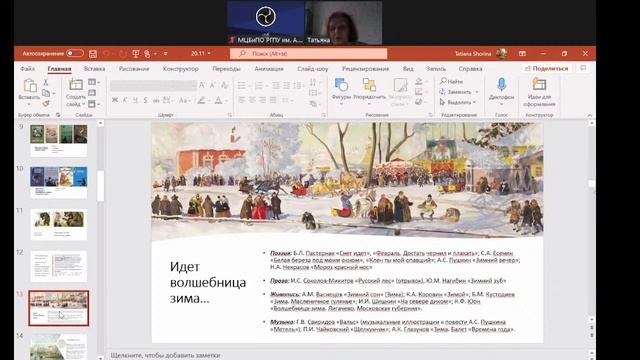Open the Tatiana Shorina account avatar
The height and width of the screenshot is (360, 640).
(x=502, y=53)
